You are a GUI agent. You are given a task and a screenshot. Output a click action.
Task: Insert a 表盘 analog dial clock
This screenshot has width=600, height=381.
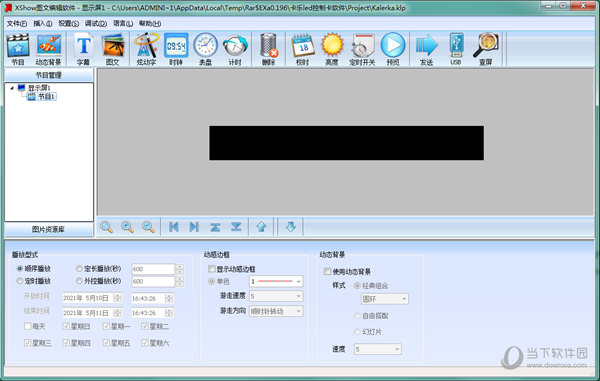(x=205, y=49)
